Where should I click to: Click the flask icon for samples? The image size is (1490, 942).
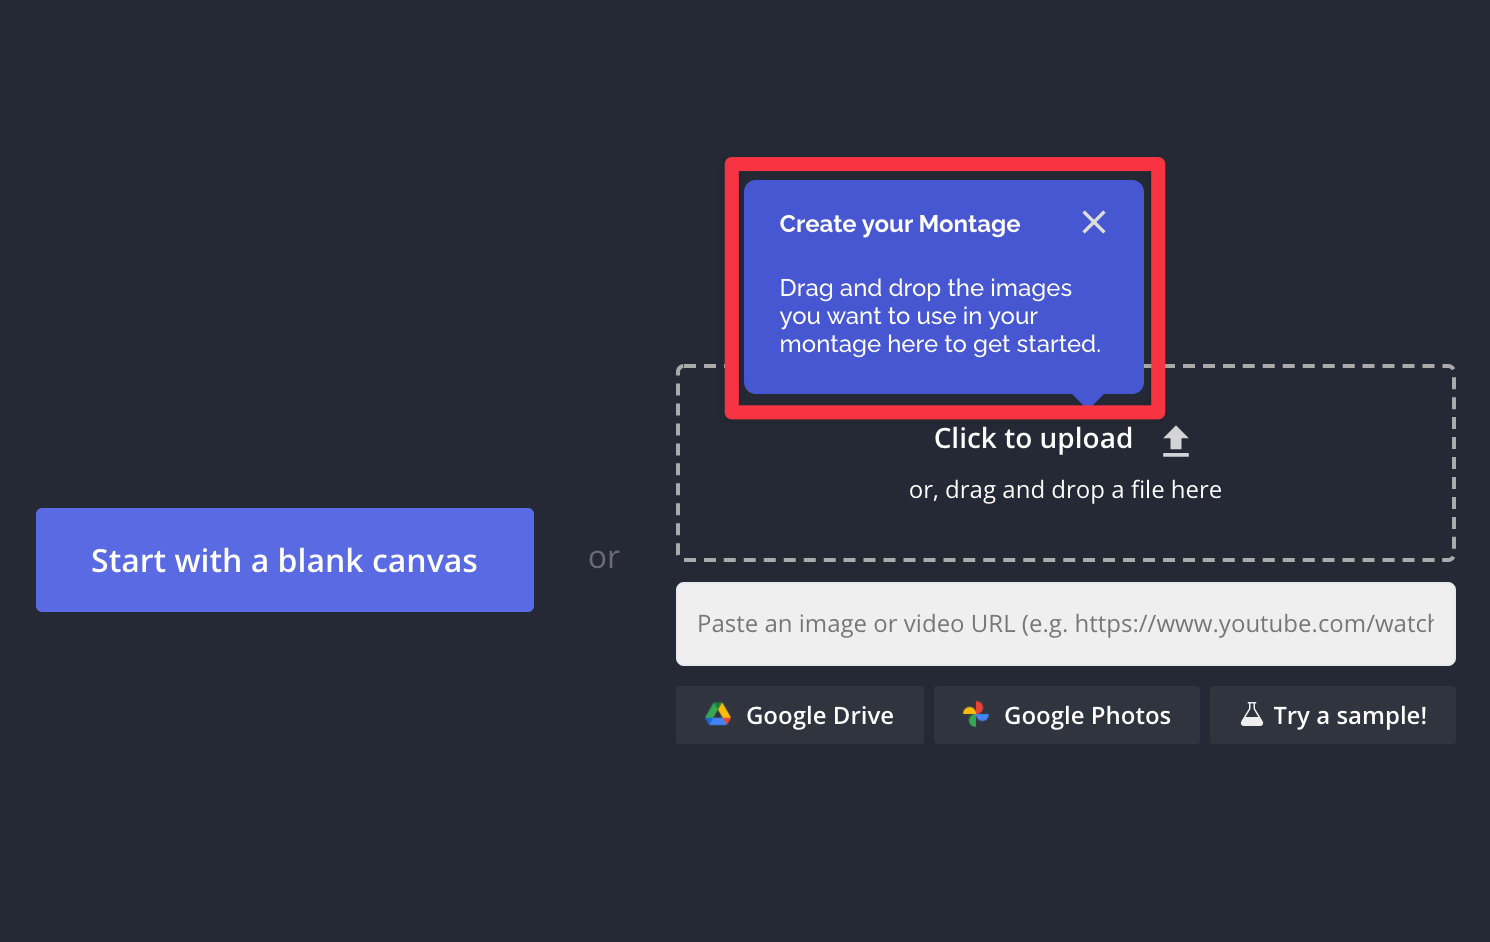1251,714
